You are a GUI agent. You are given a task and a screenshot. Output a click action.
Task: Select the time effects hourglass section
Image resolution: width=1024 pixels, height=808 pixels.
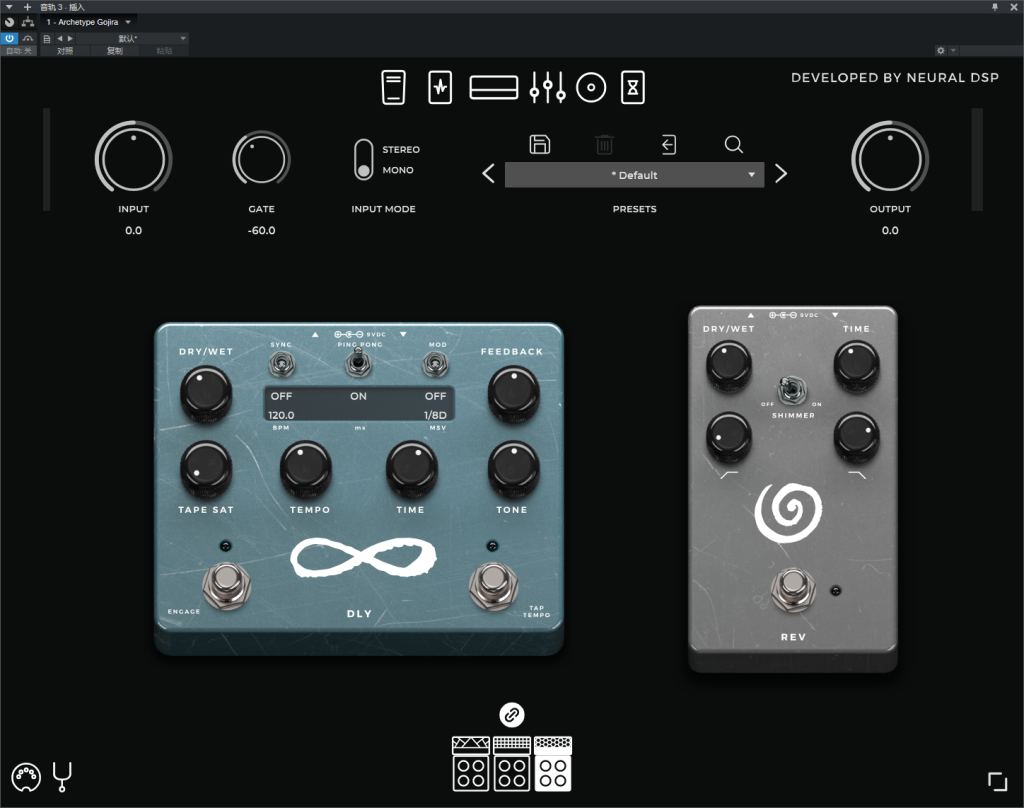pyautogui.click(x=633, y=88)
